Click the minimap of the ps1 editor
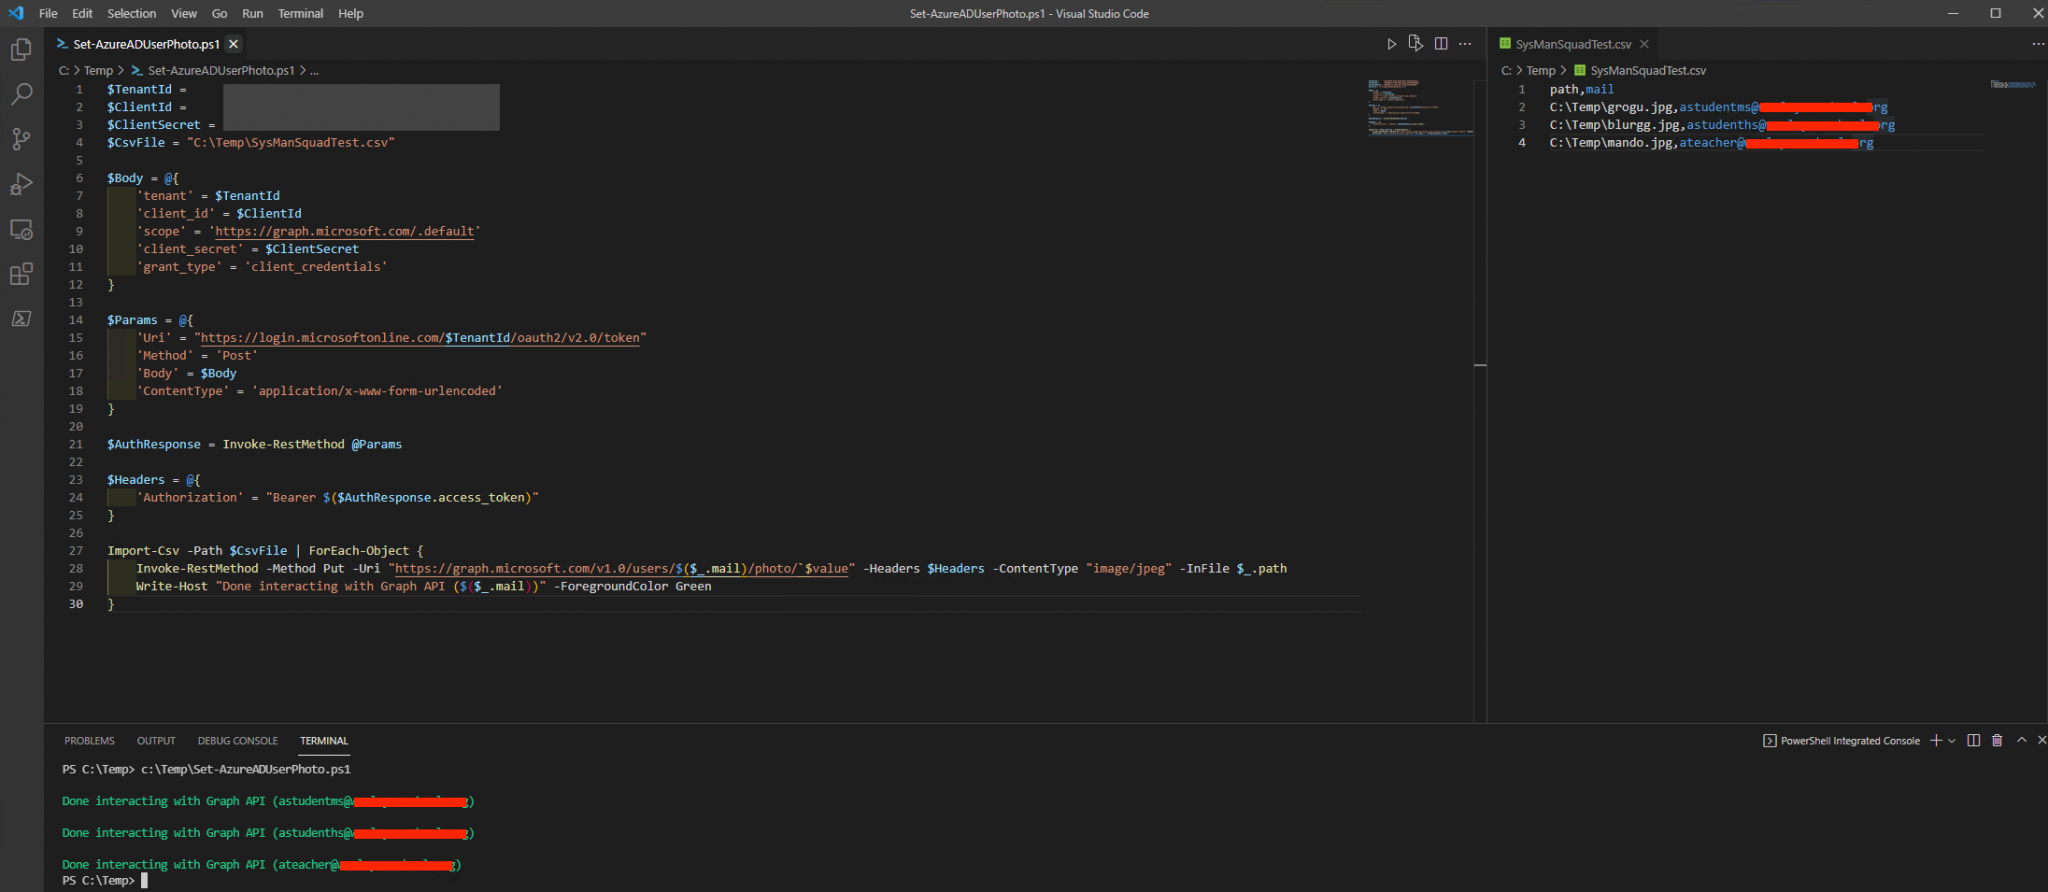2048x892 pixels. tap(1419, 107)
